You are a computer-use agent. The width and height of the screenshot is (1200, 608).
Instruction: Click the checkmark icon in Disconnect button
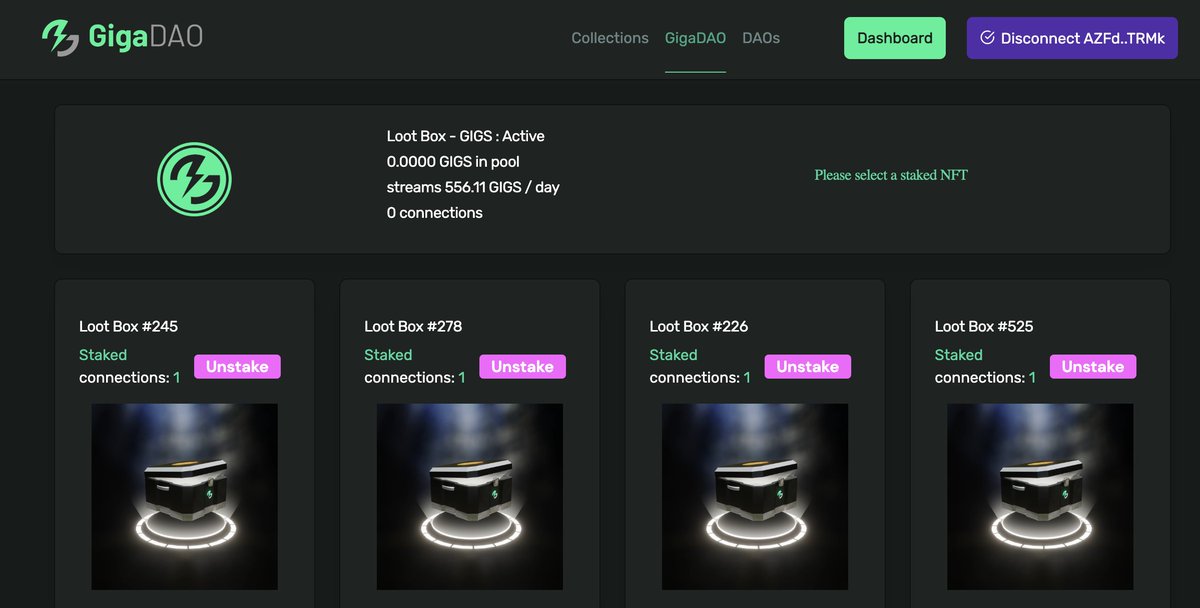987,38
